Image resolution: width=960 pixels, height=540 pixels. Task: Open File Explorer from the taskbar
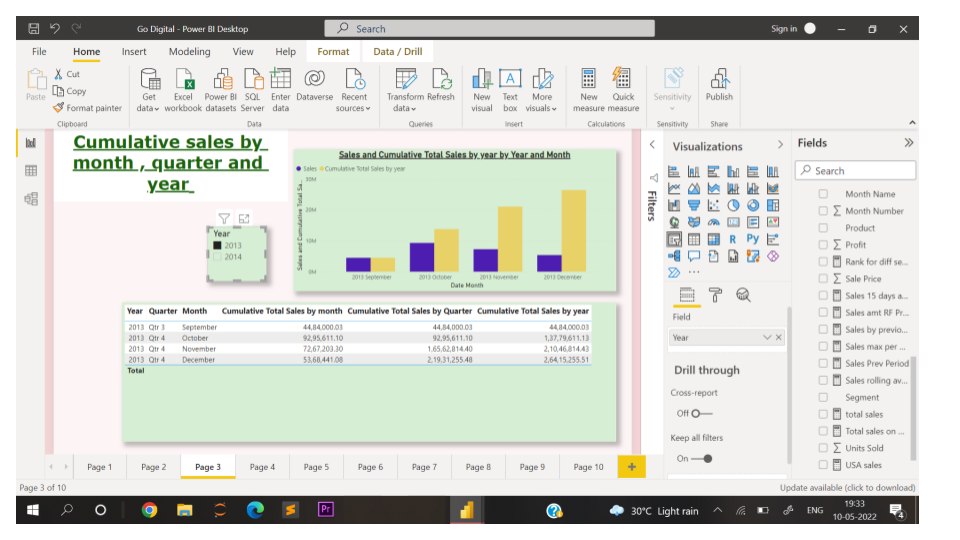coord(185,509)
